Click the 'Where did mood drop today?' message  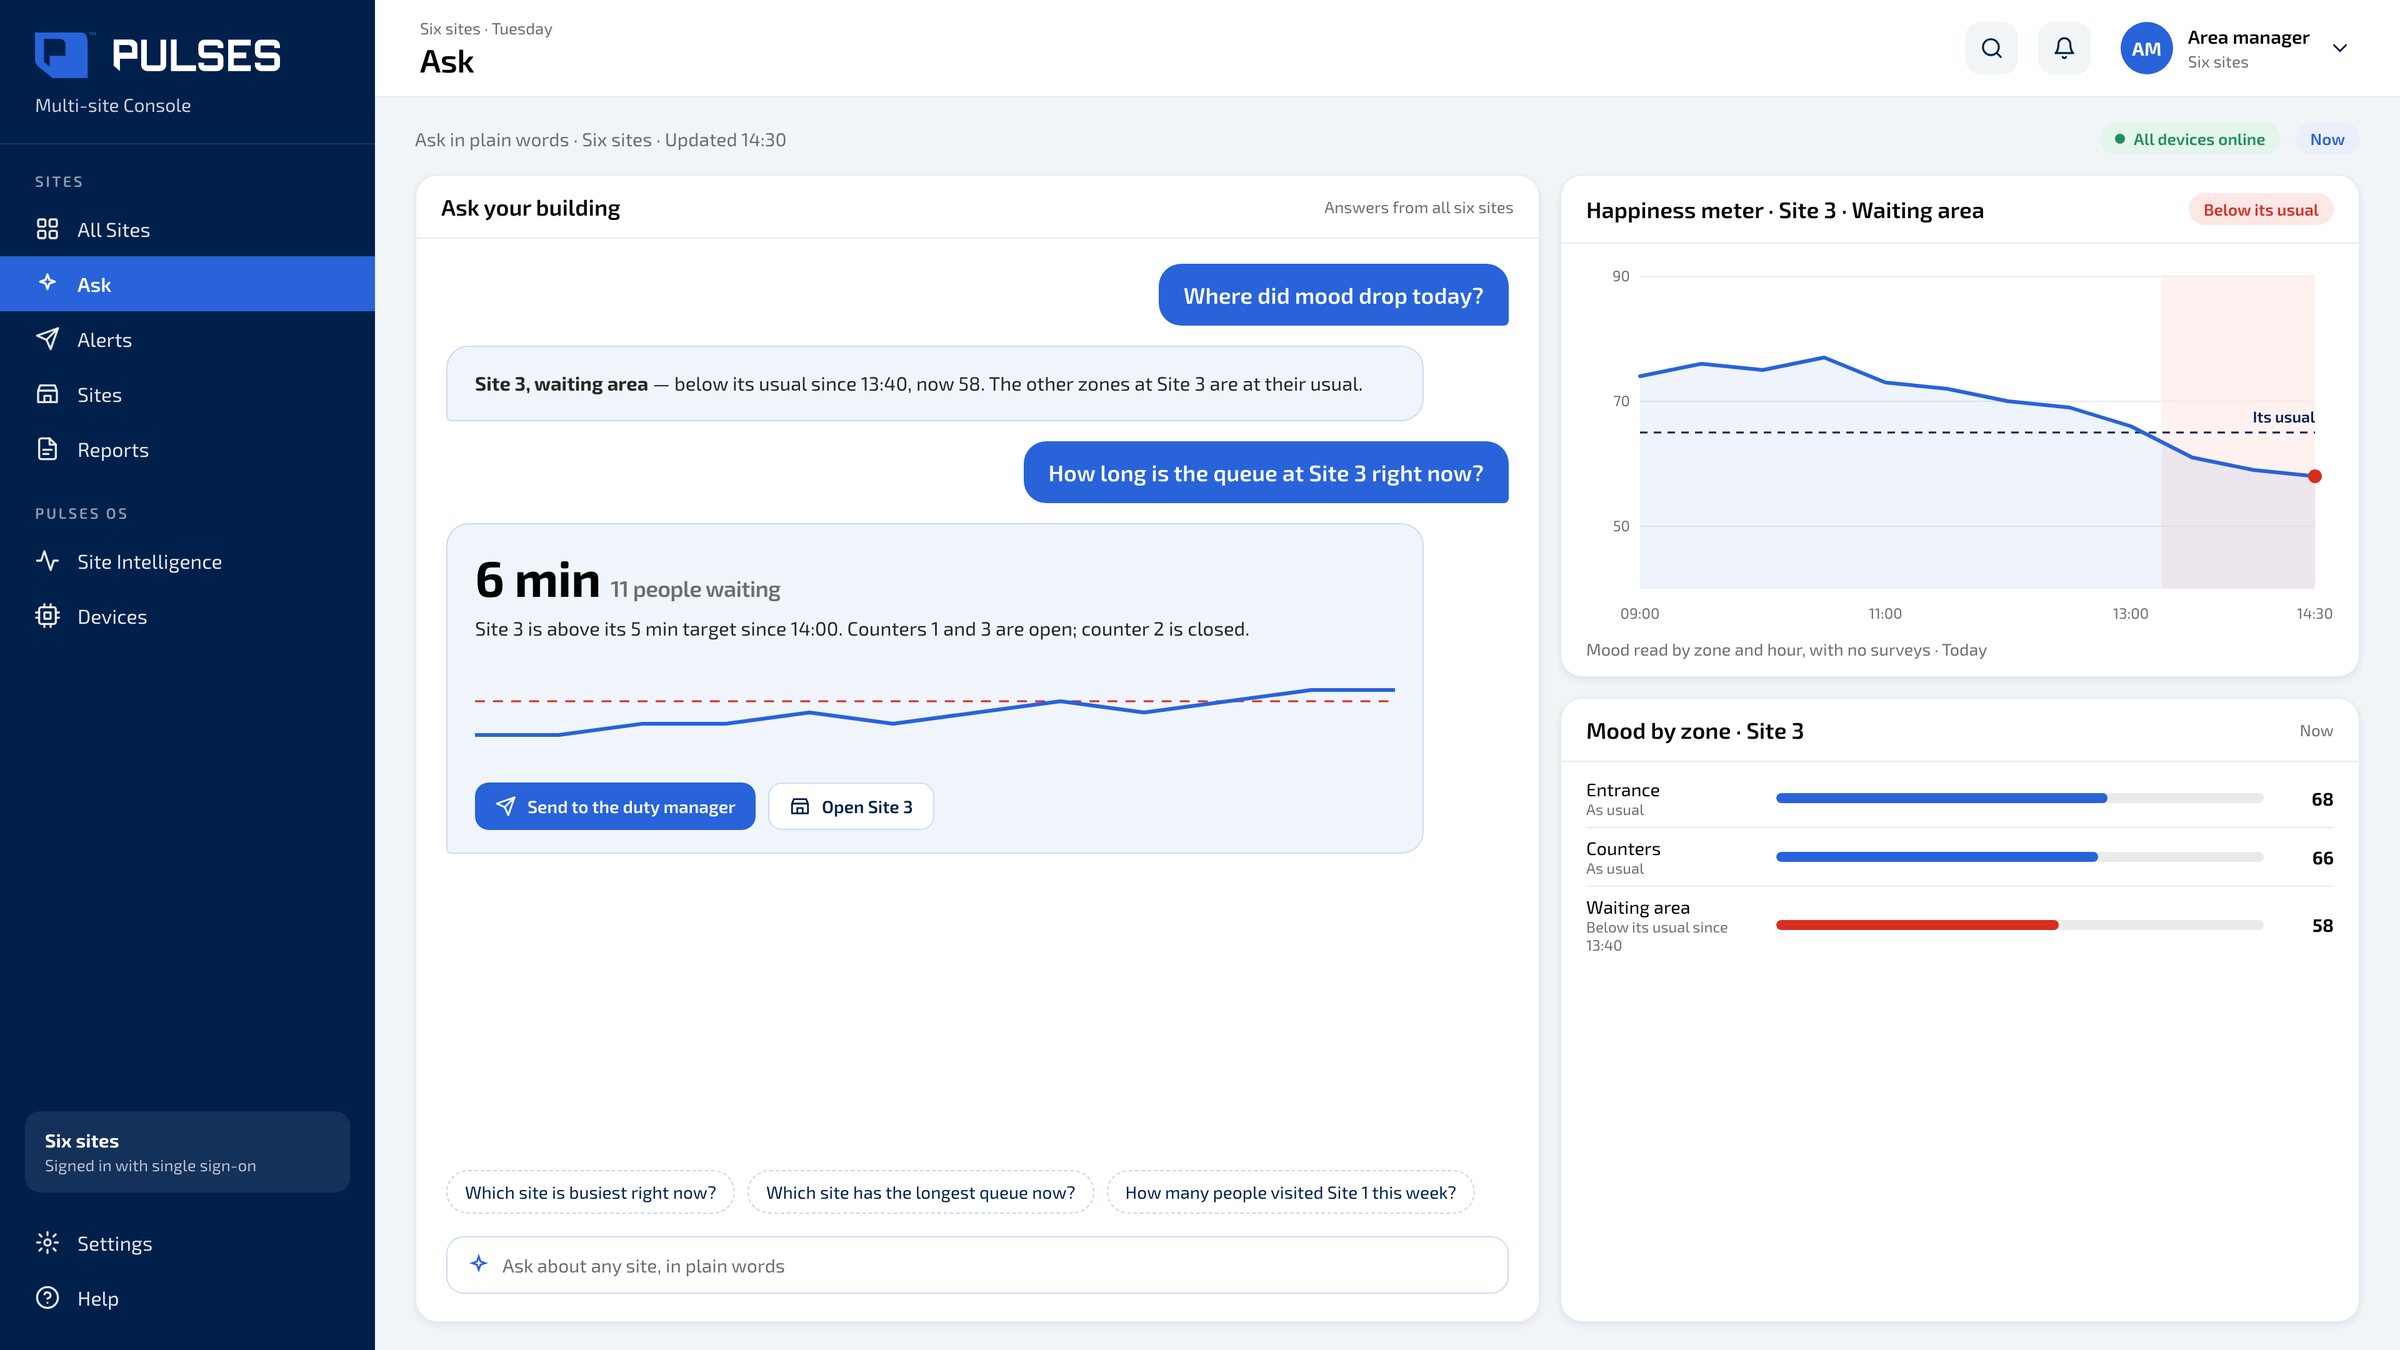(x=1333, y=295)
